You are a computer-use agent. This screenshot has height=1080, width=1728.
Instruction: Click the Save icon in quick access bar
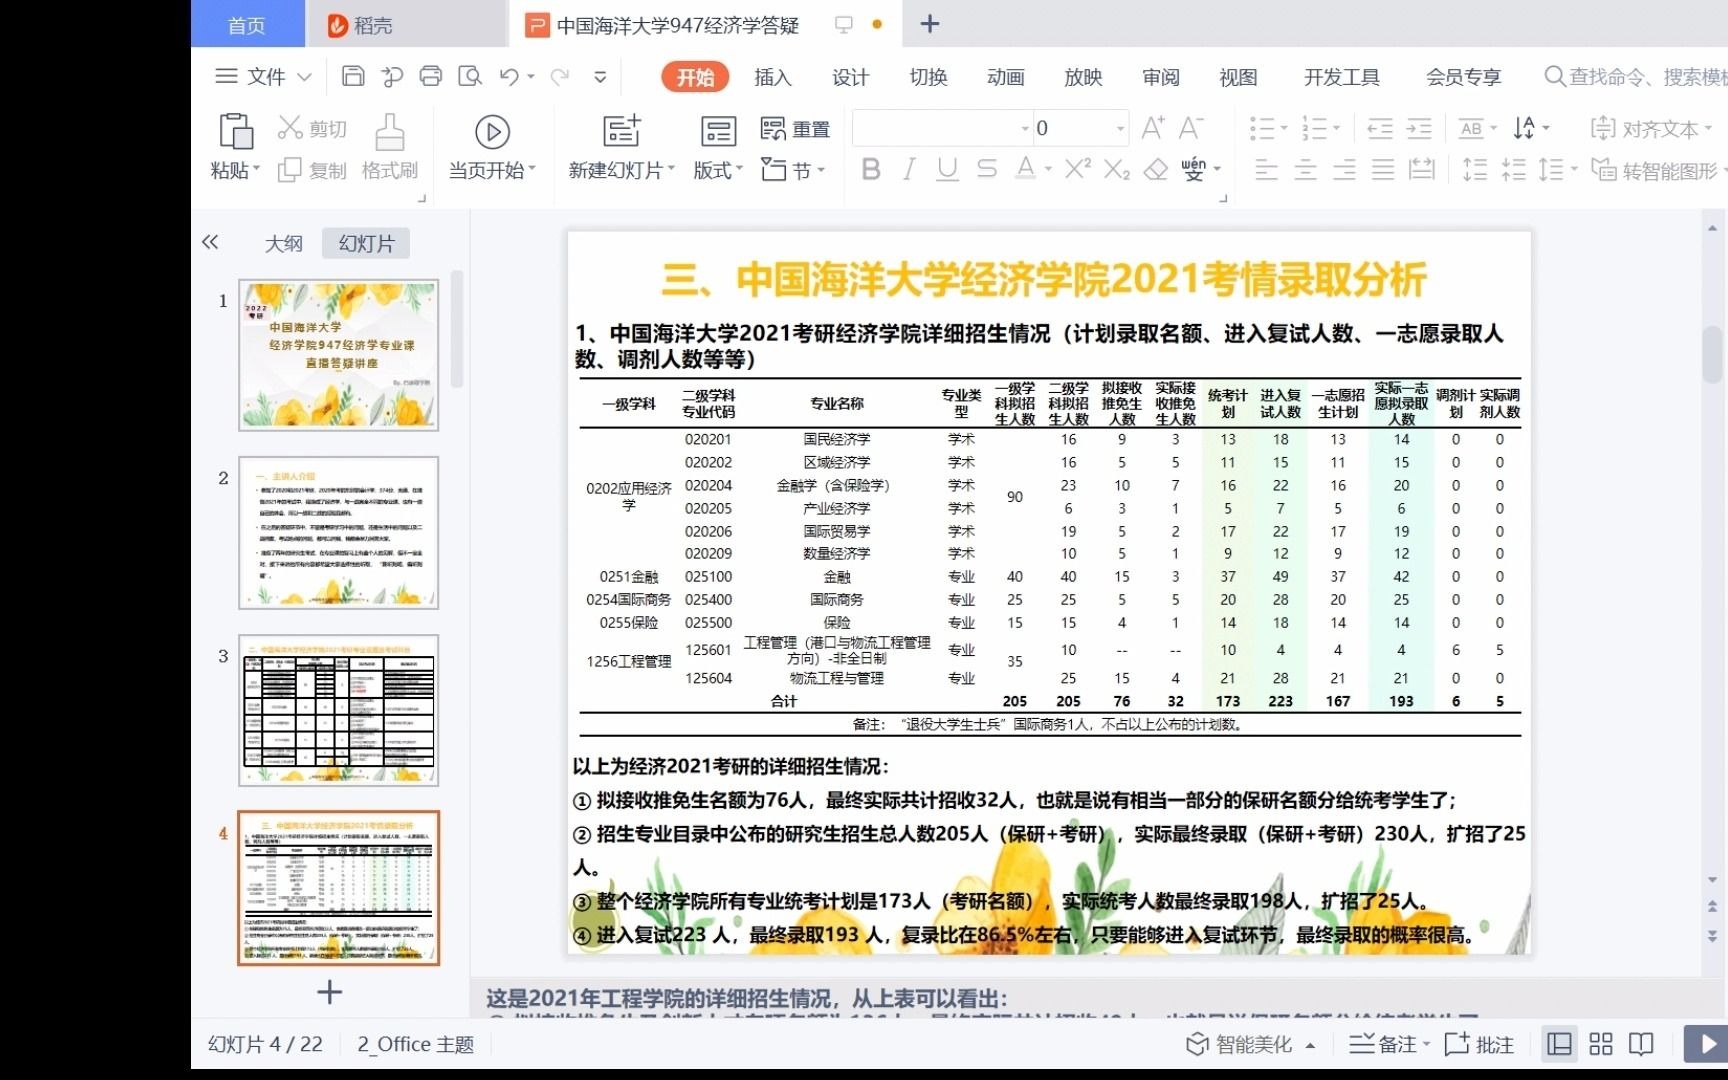(x=352, y=76)
